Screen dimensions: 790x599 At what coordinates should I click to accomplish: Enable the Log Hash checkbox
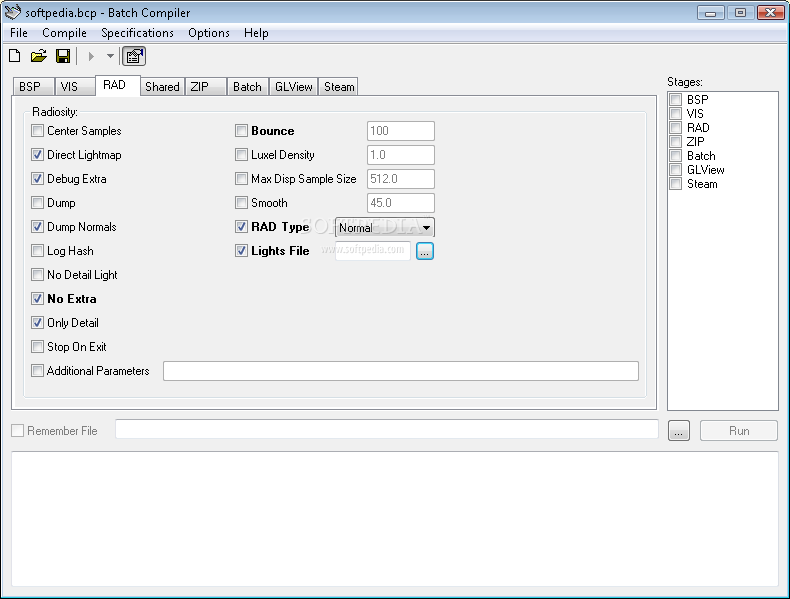[x=37, y=251]
